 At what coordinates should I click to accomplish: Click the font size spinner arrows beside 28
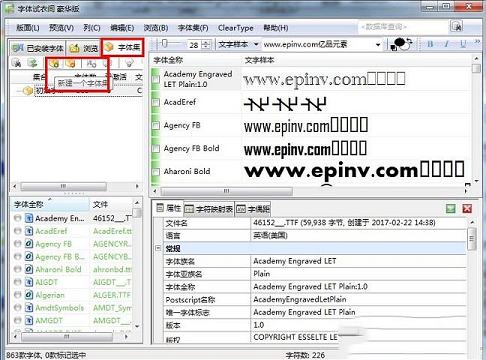pyautogui.click(x=207, y=44)
